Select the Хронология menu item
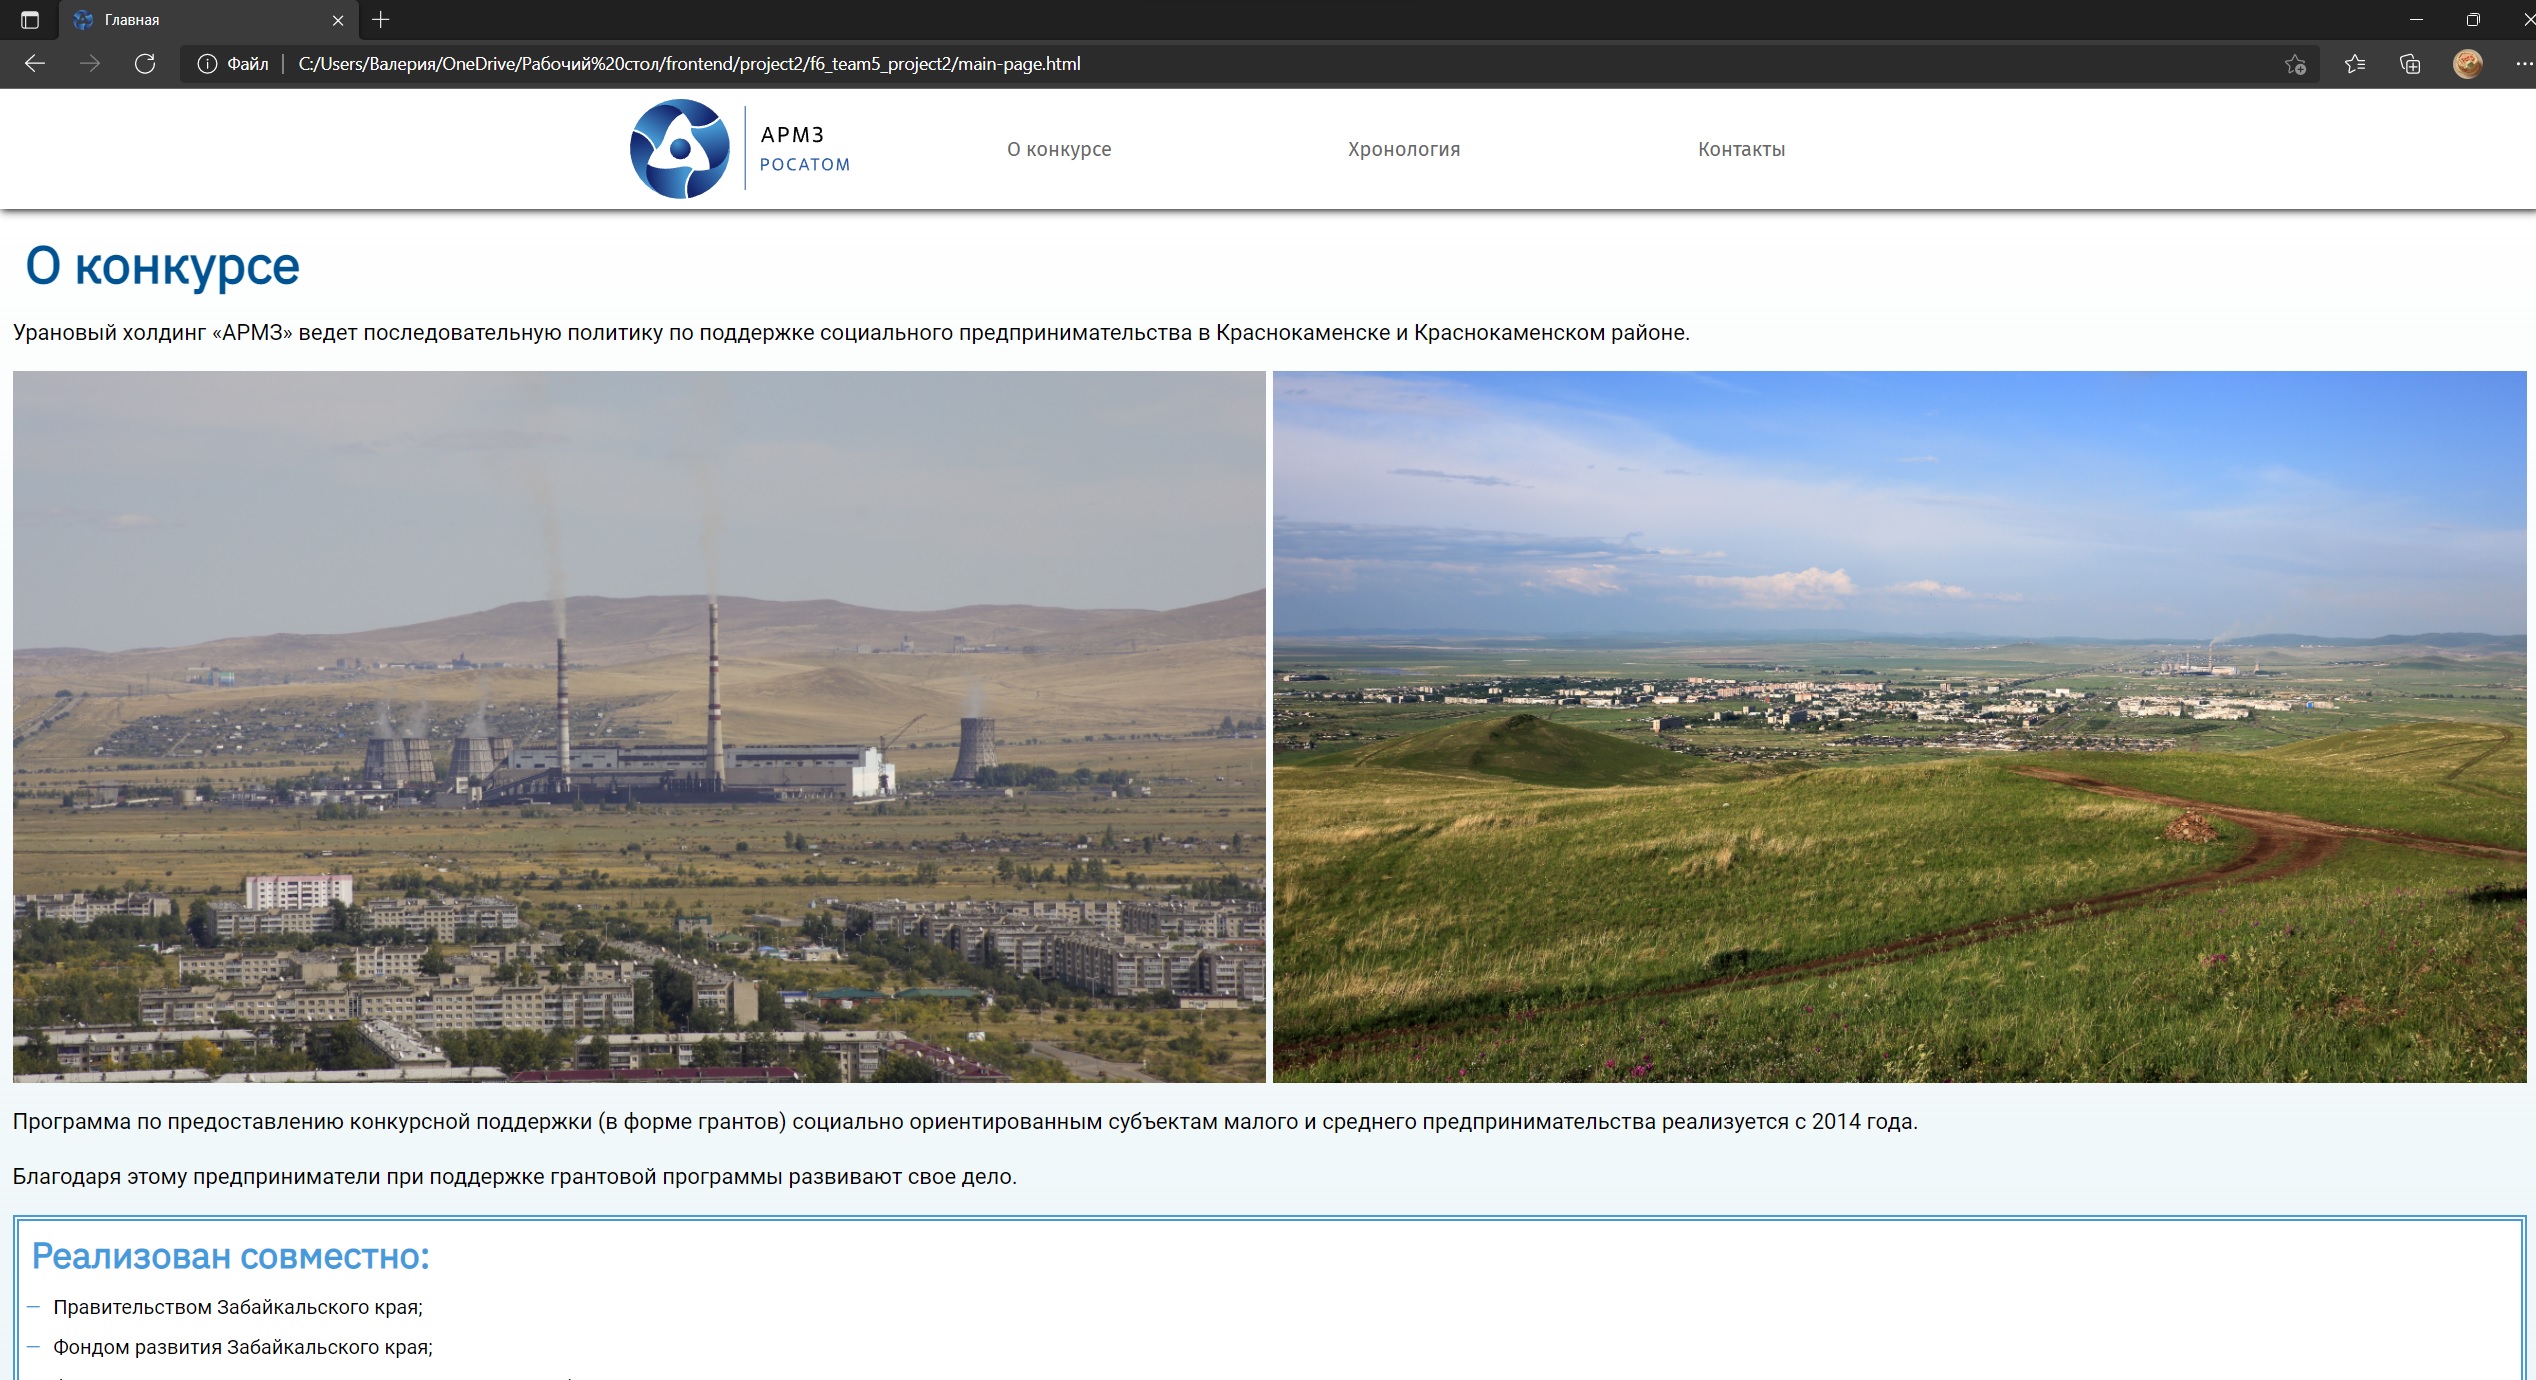Image resolution: width=2536 pixels, height=1380 pixels. pos(1403,149)
